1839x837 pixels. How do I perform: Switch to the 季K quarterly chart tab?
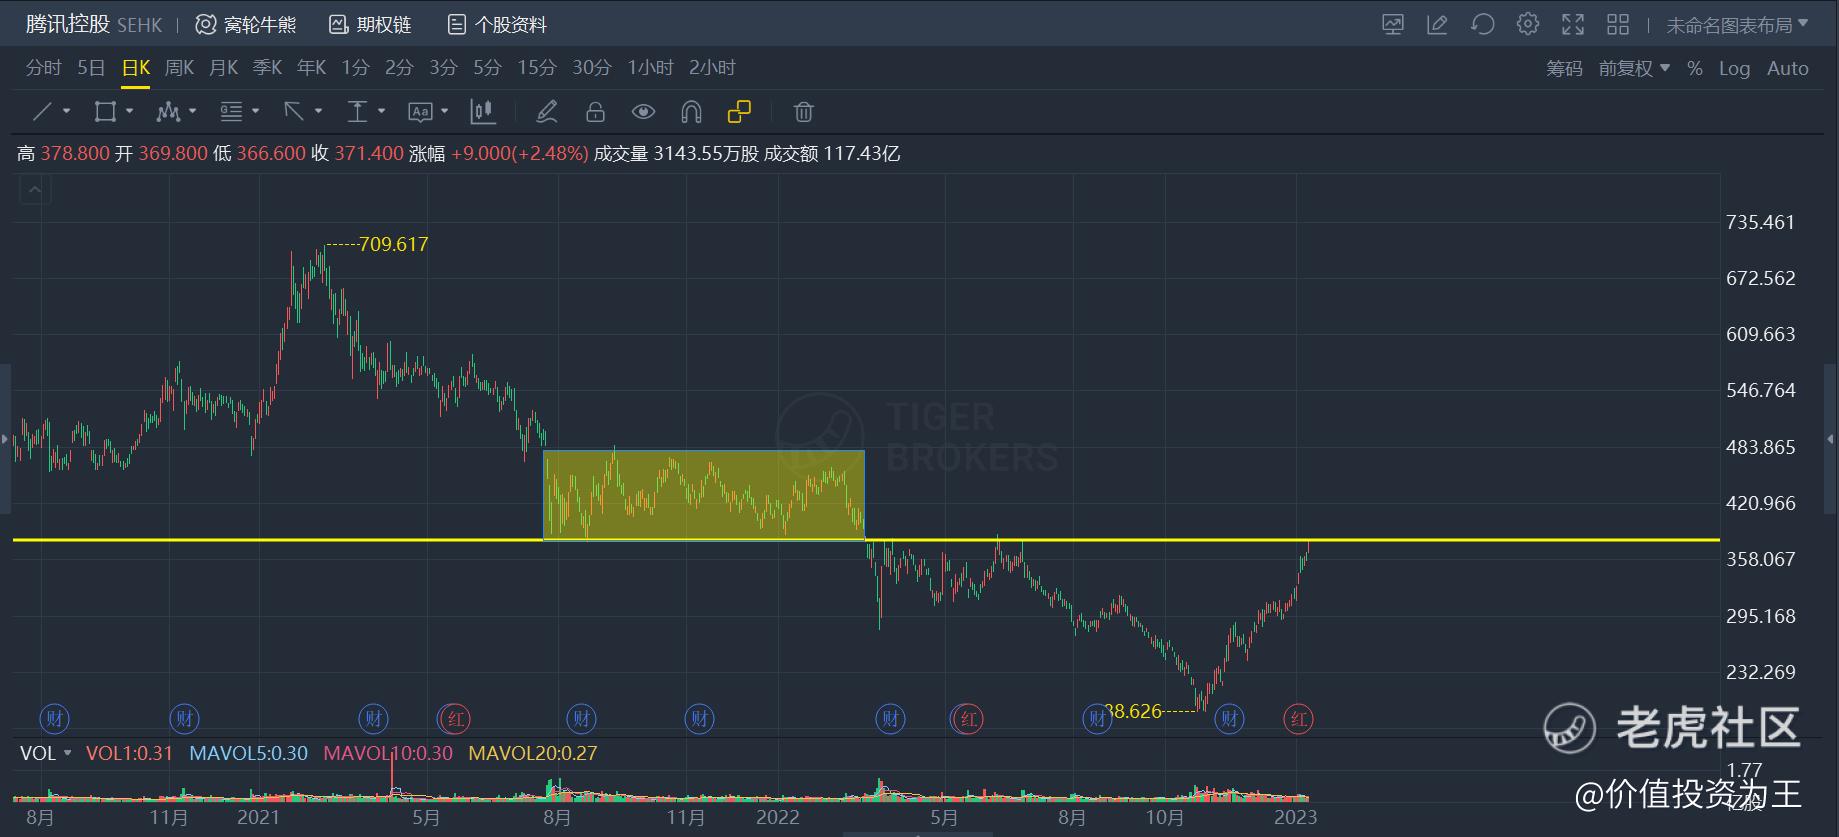[267, 68]
